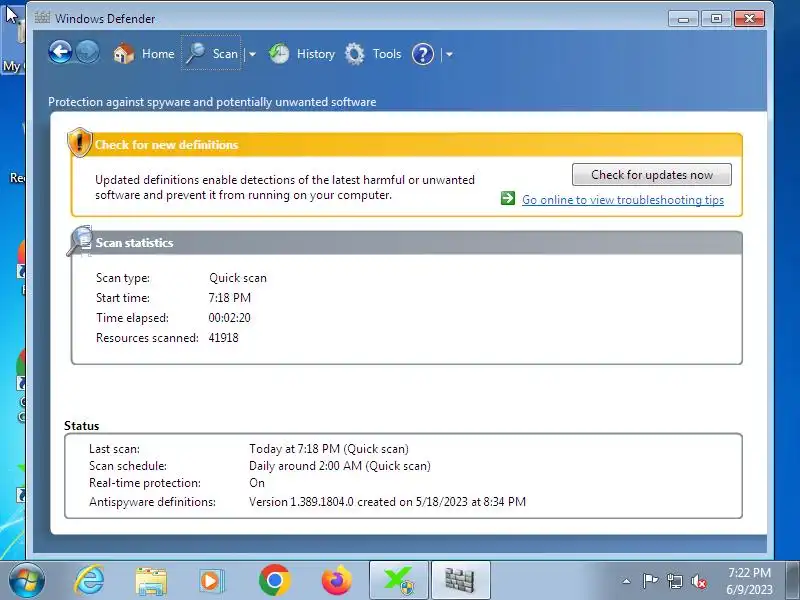Click the Version 1.389.1804.0 definitions text
This screenshot has width=800, height=600.
[387, 502]
